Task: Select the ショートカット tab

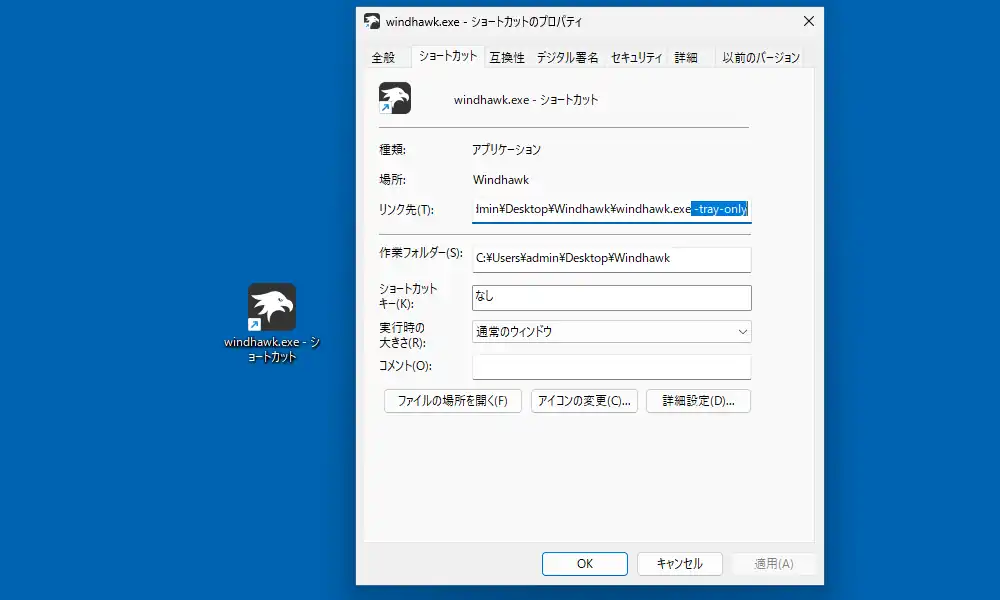Action: pyautogui.click(x=448, y=56)
